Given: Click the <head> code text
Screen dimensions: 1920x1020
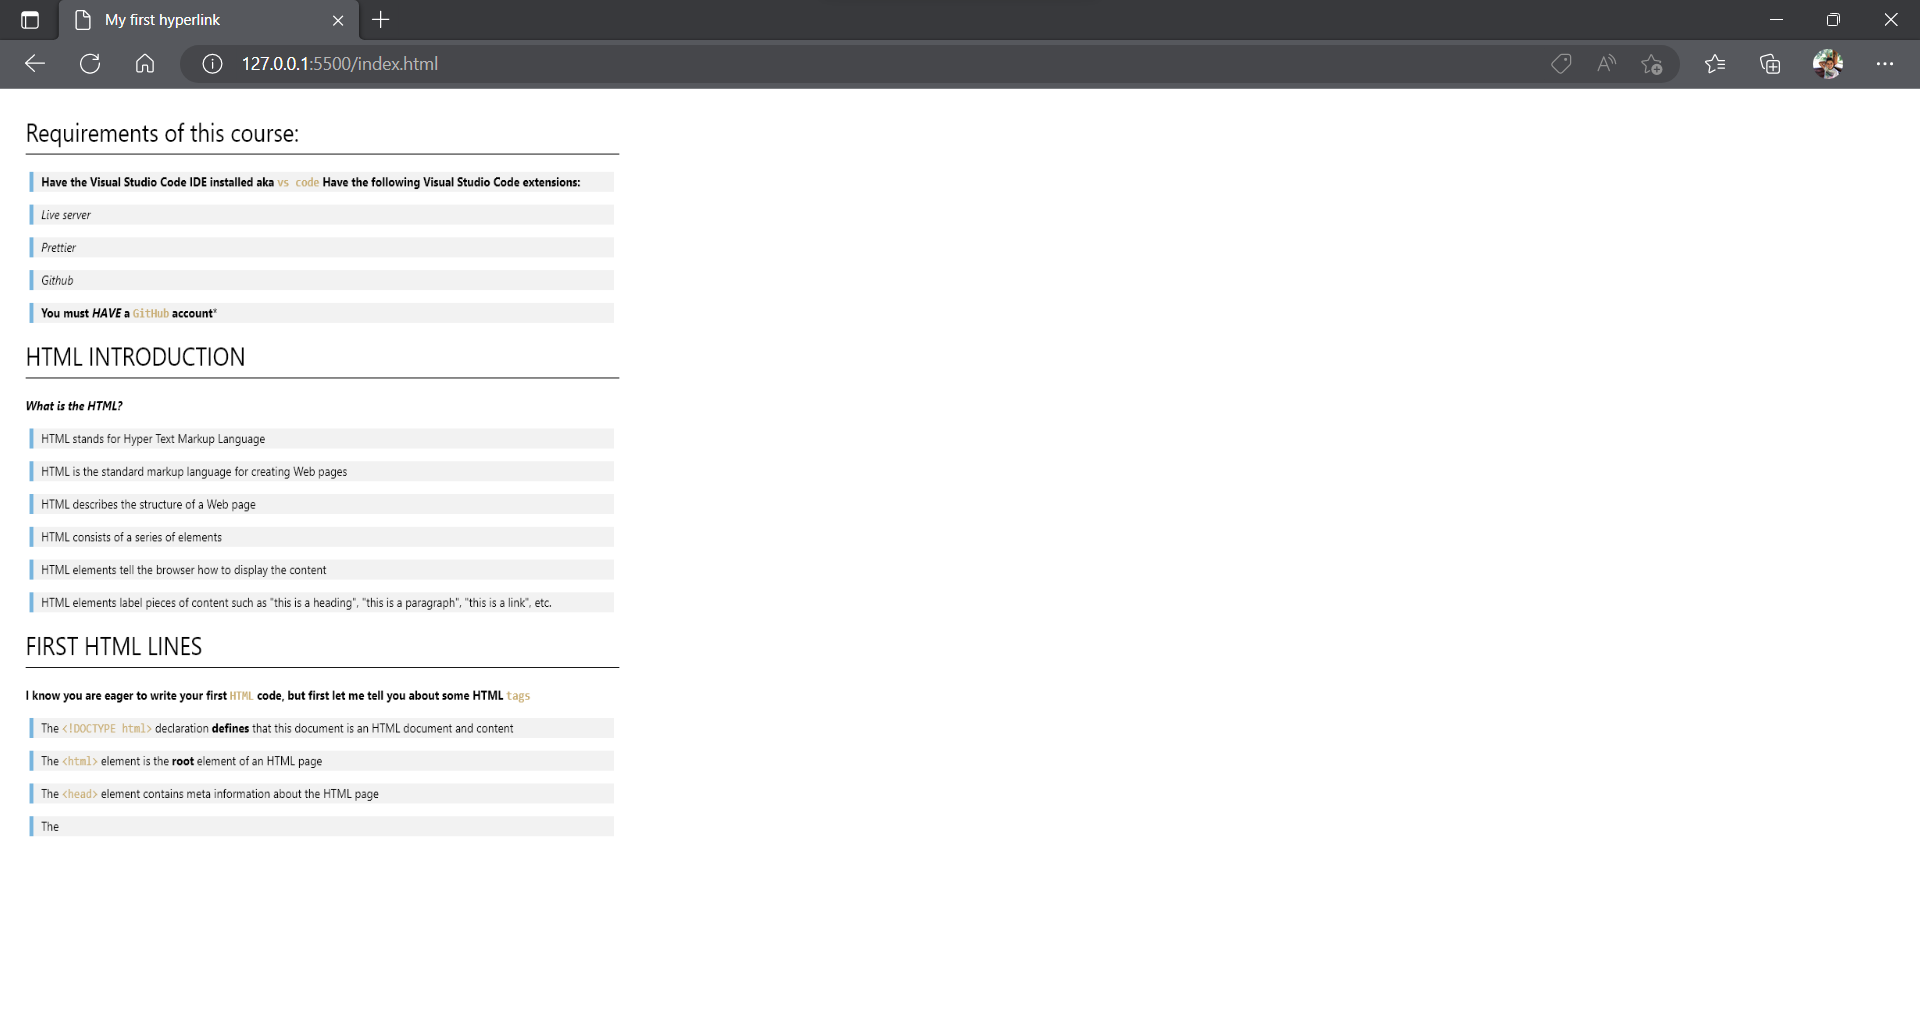Looking at the screenshot, I should point(80,794).
